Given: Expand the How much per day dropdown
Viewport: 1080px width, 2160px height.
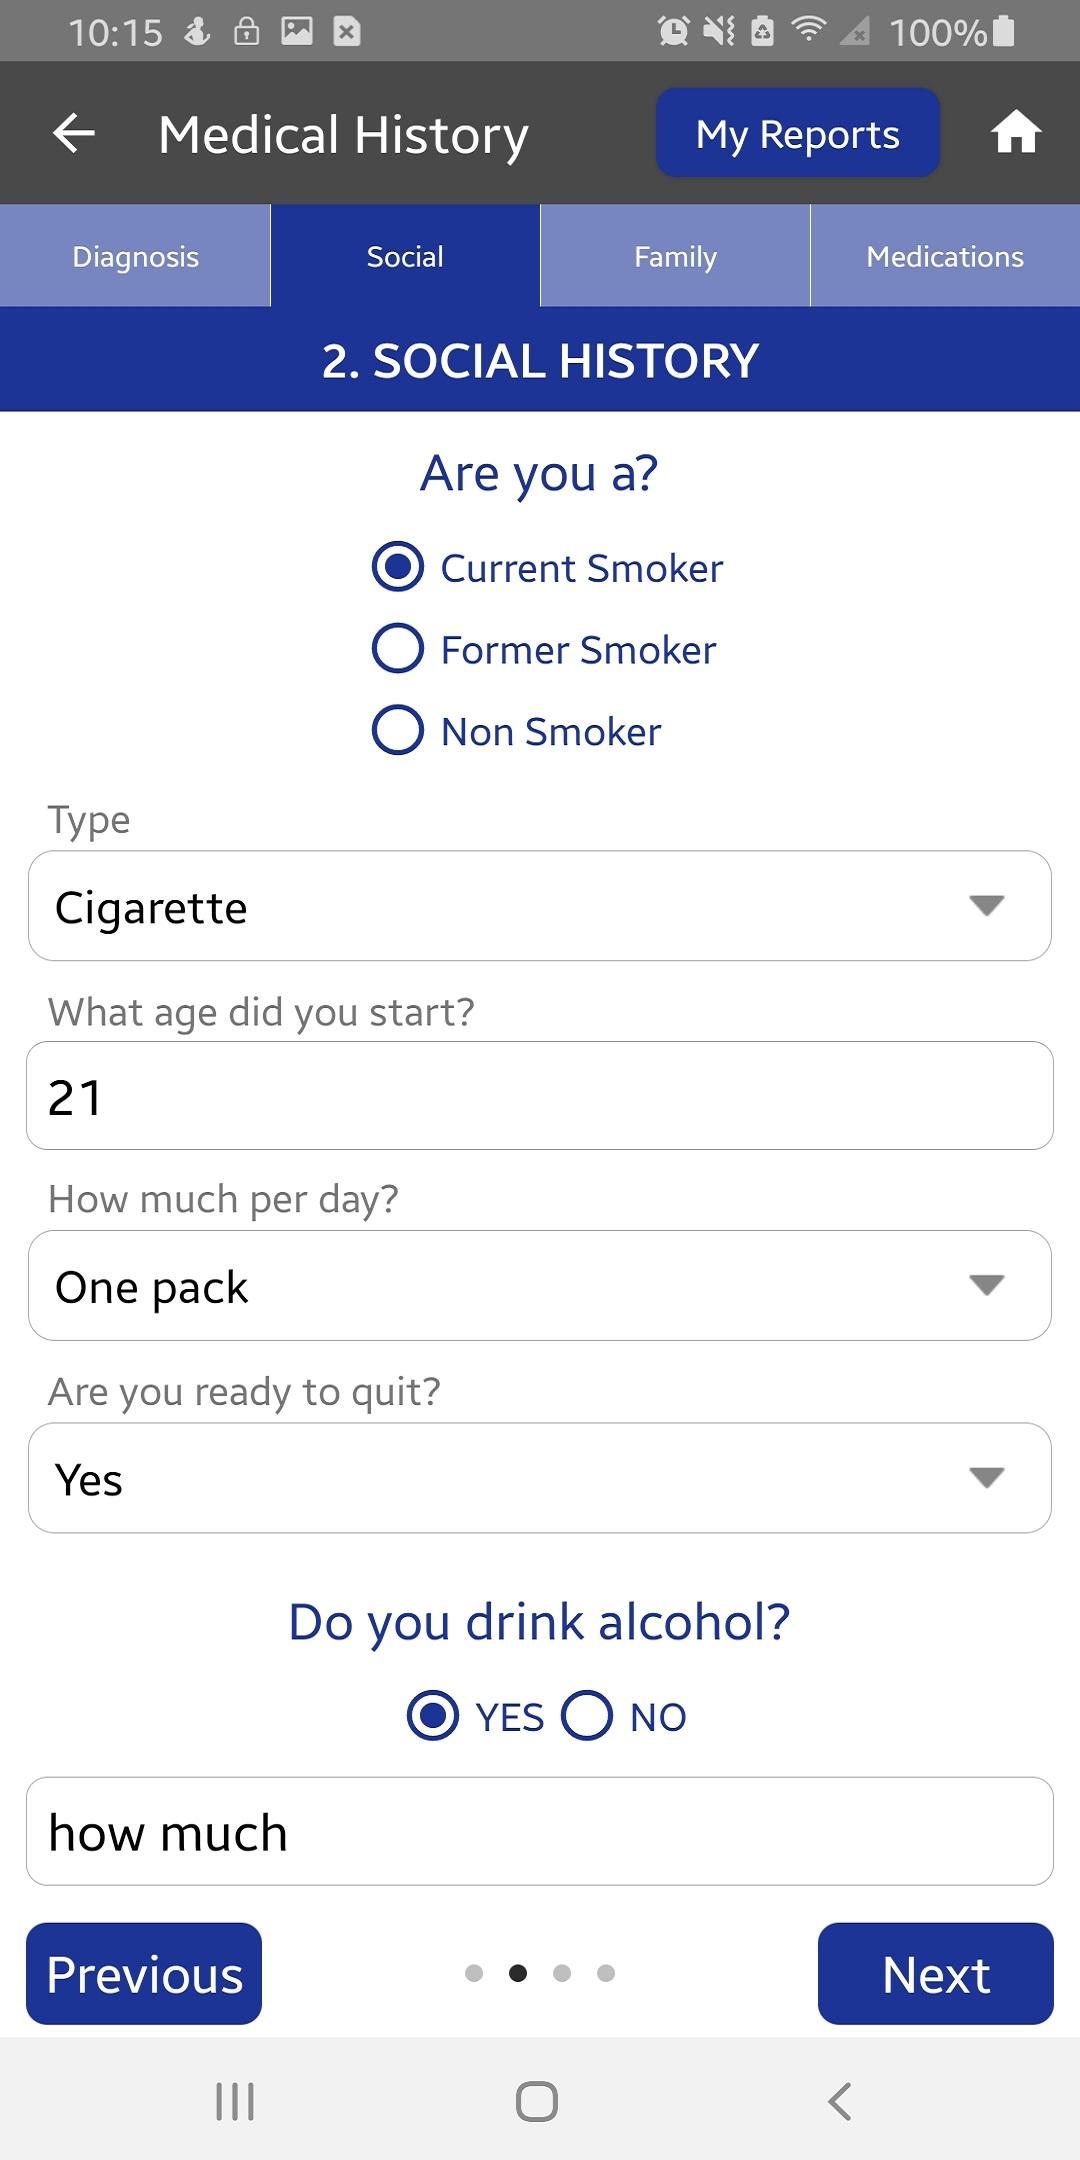Looking at the screenshot, I should [x=540, y=1286].
